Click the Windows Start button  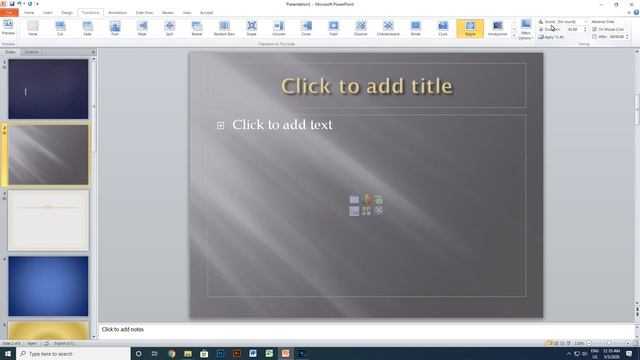(x=8, y=353)
